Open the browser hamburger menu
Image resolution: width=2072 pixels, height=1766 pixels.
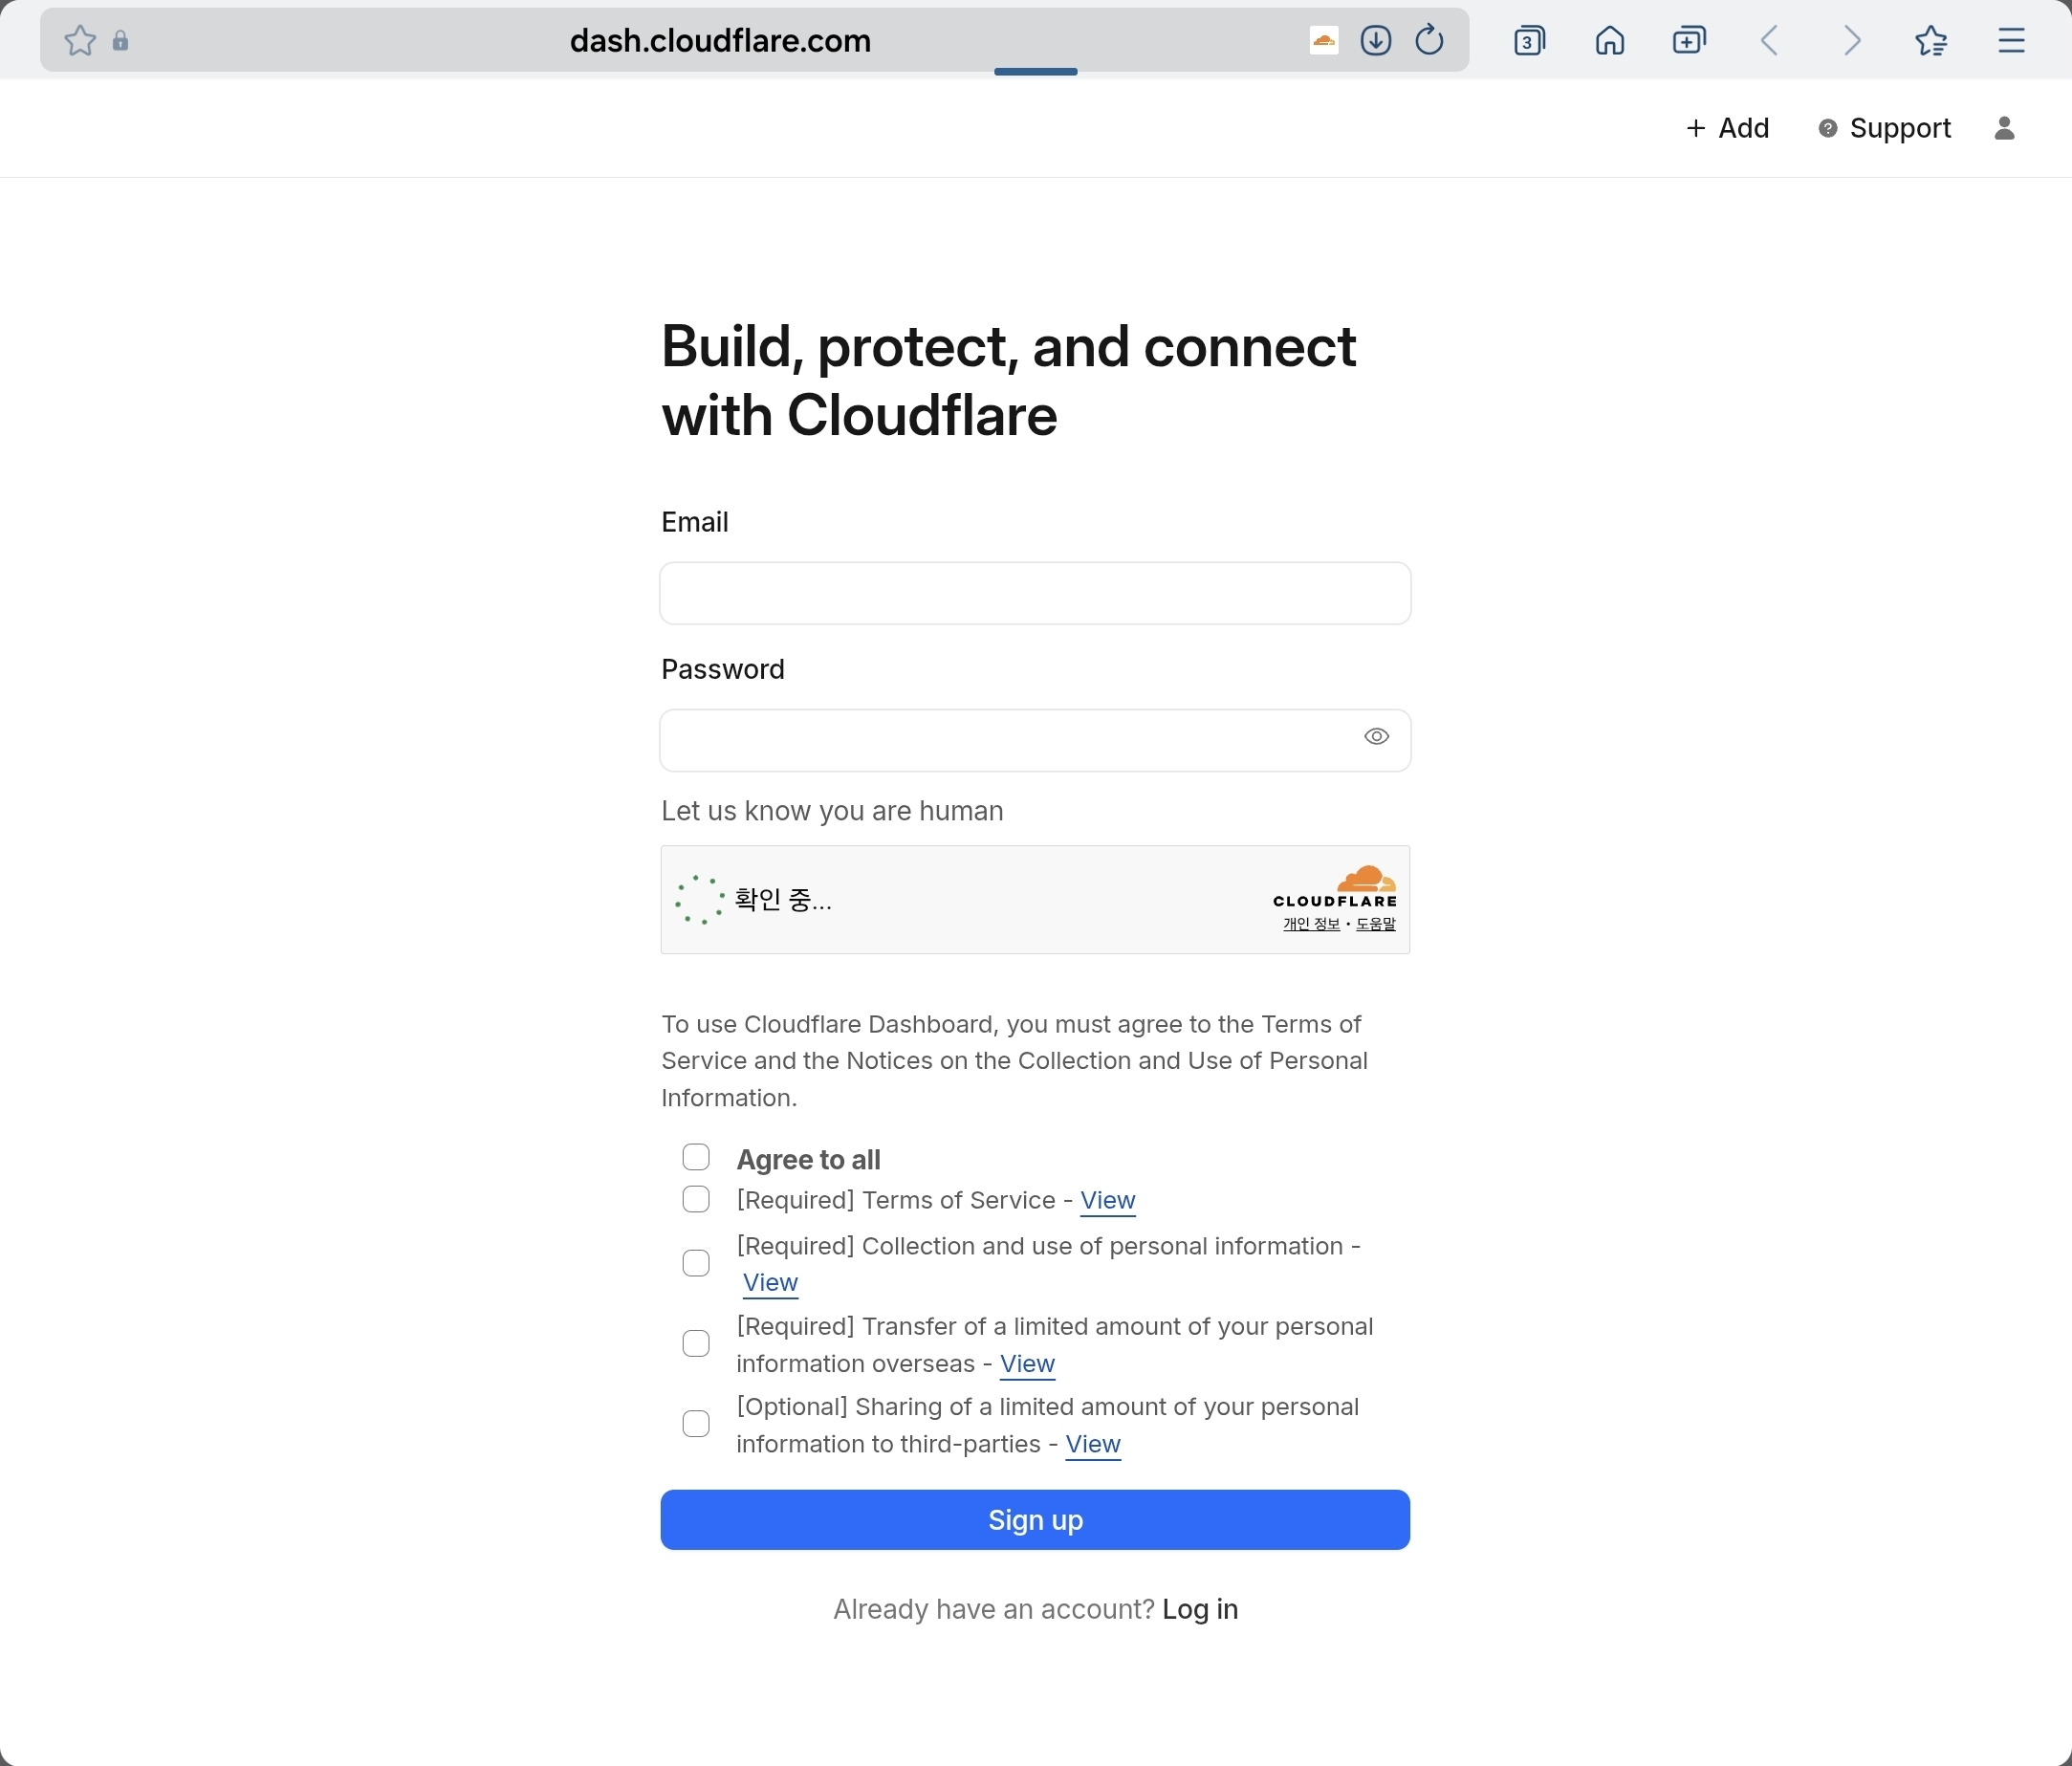pyautogui.click(x=2011, y=41)
